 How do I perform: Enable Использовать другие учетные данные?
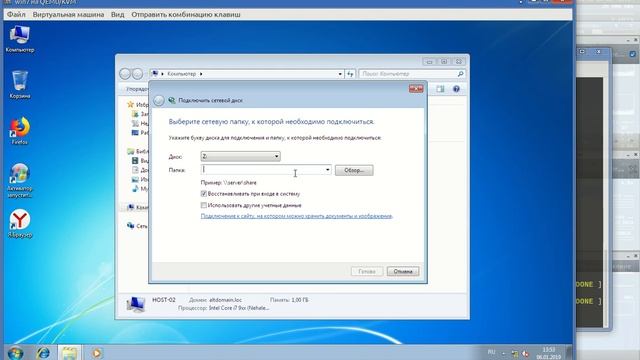click(204, 205)
